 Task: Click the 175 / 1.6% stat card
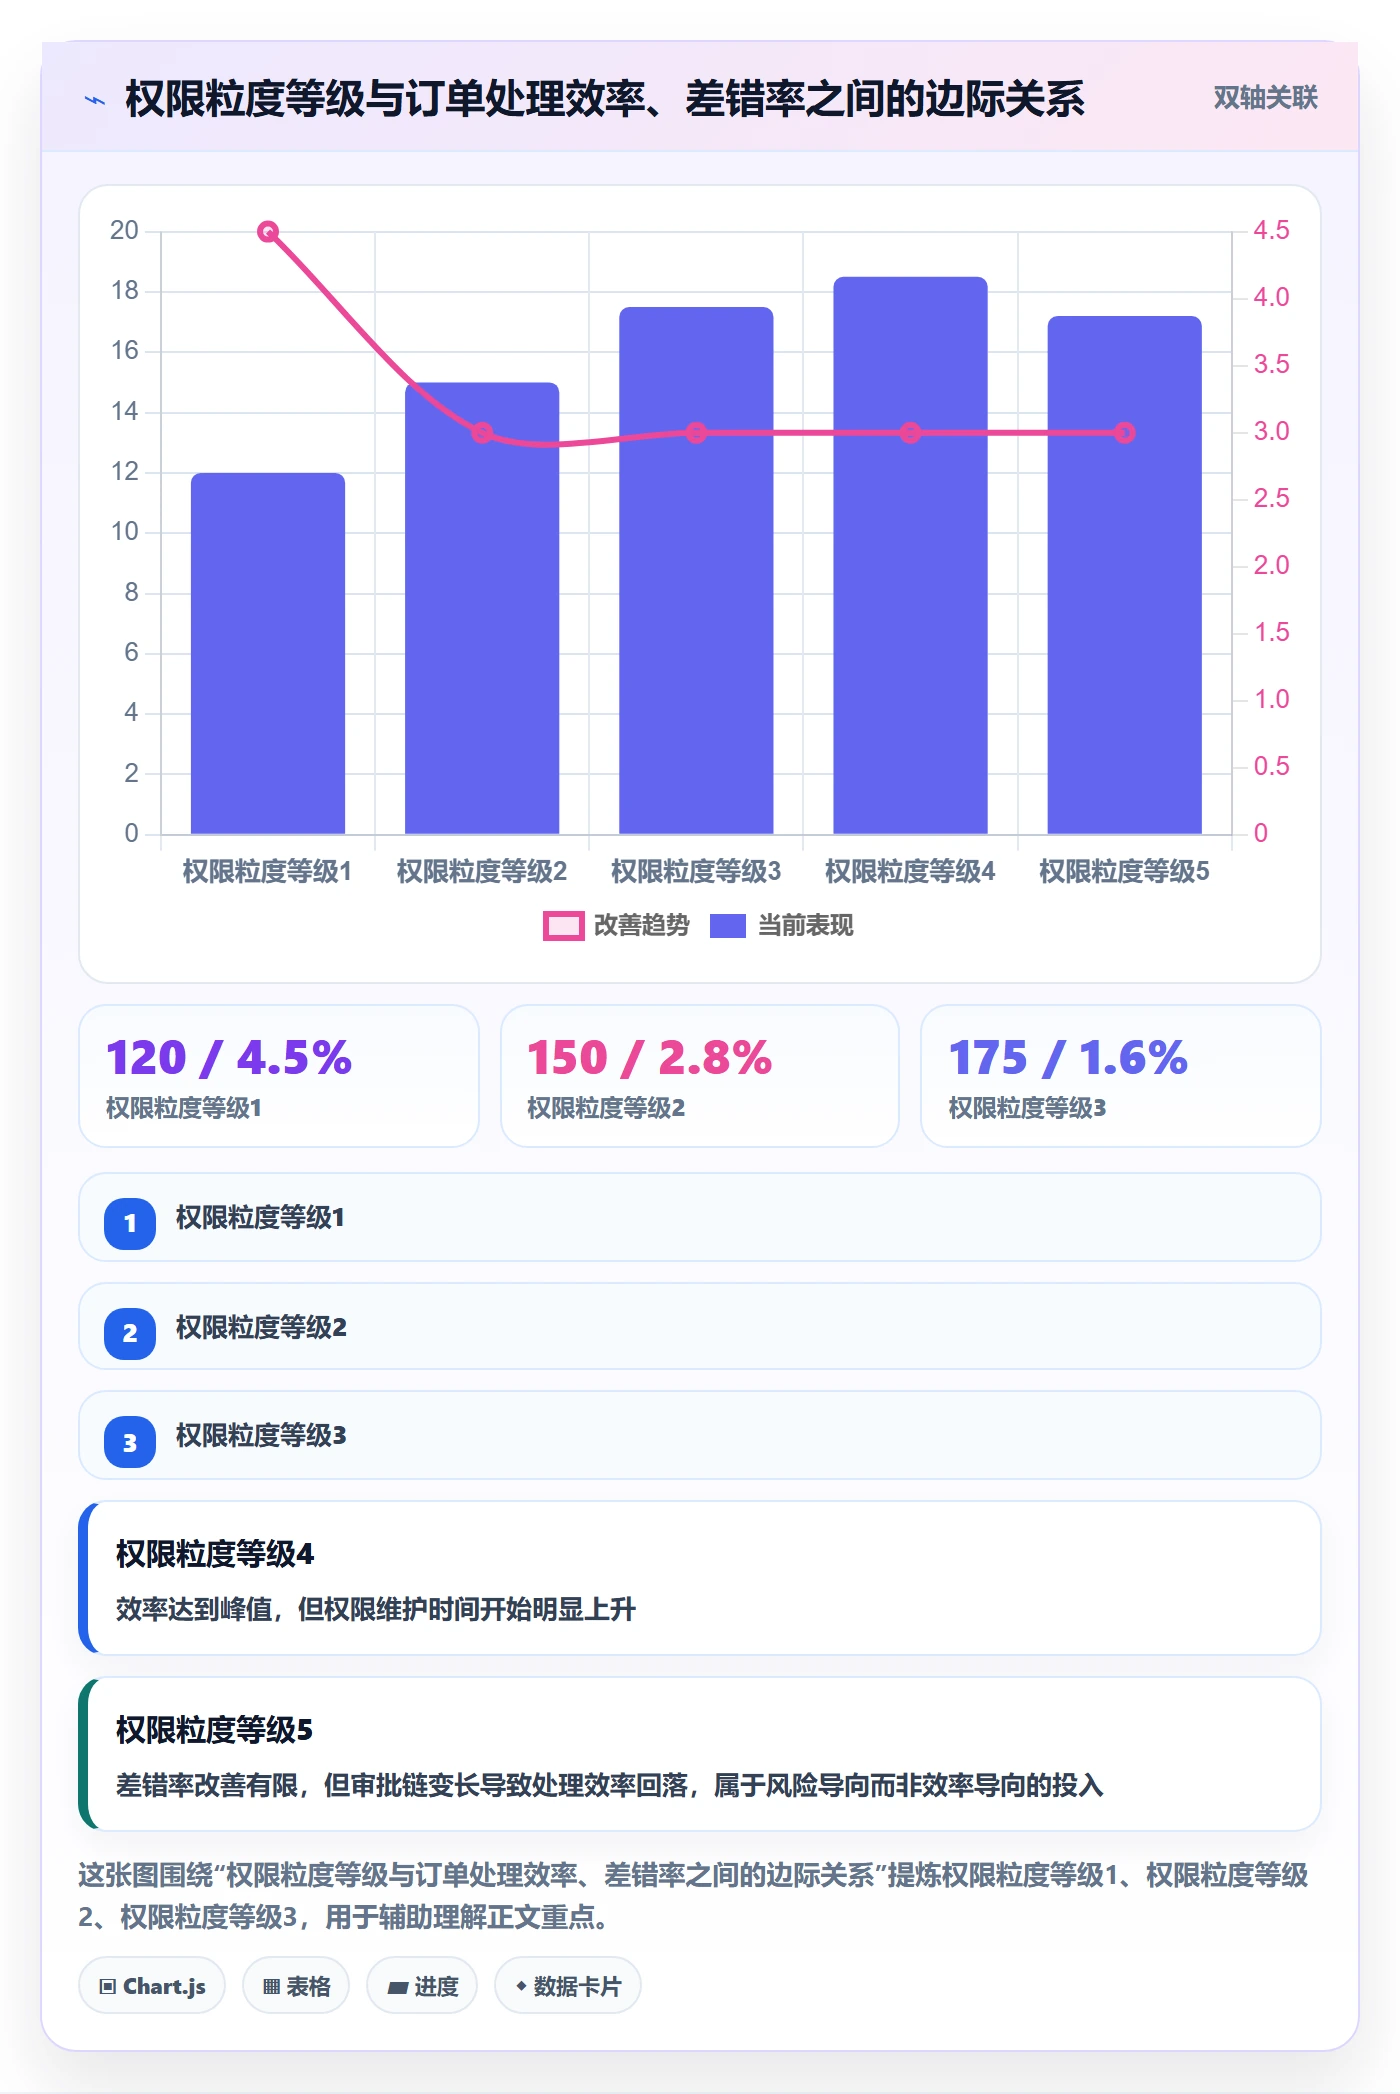1121,1076
